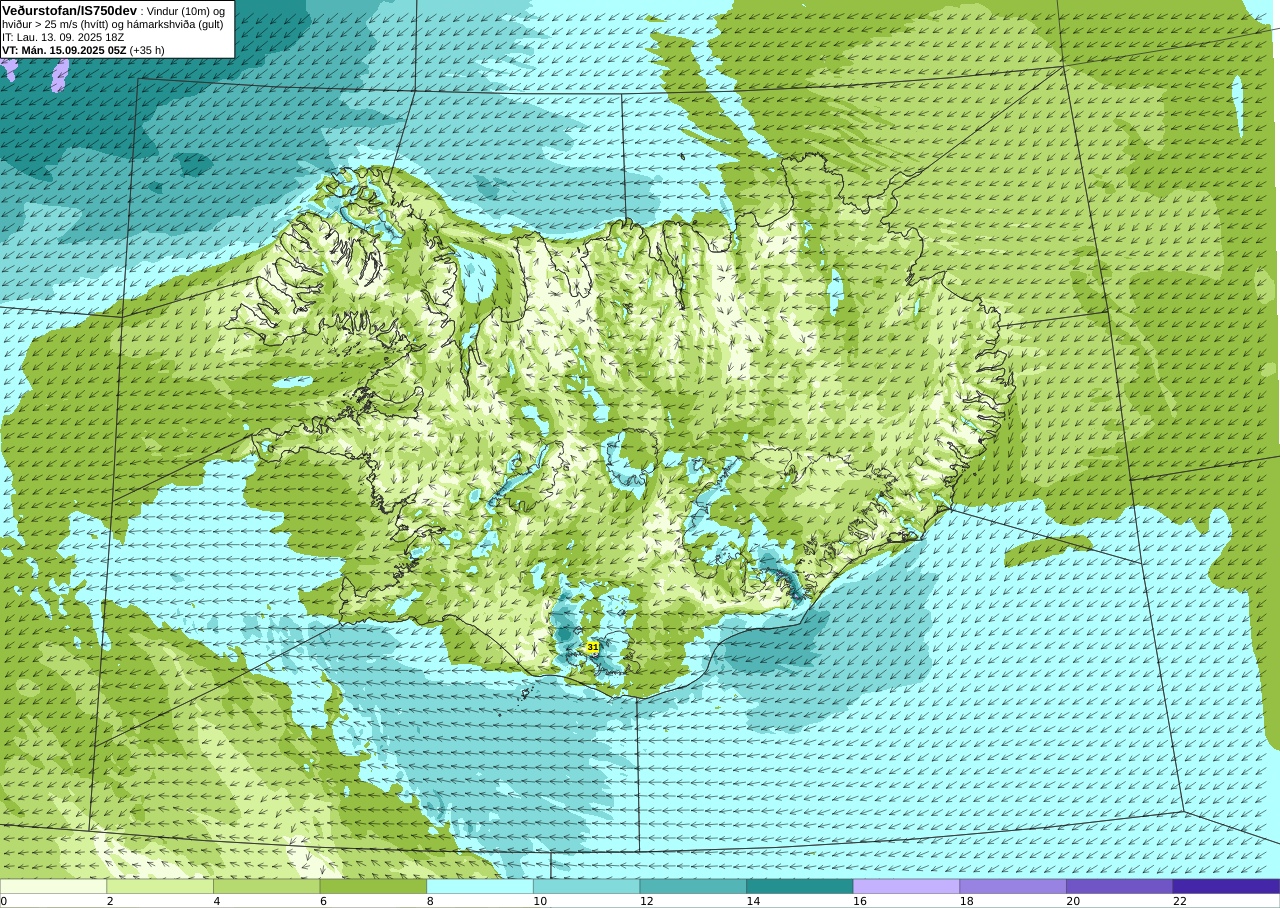The image size is (1280, 908).
Task: Click the "VT: Mán. 15.09.2025 05Z" valid time
Action: point(64,50)
